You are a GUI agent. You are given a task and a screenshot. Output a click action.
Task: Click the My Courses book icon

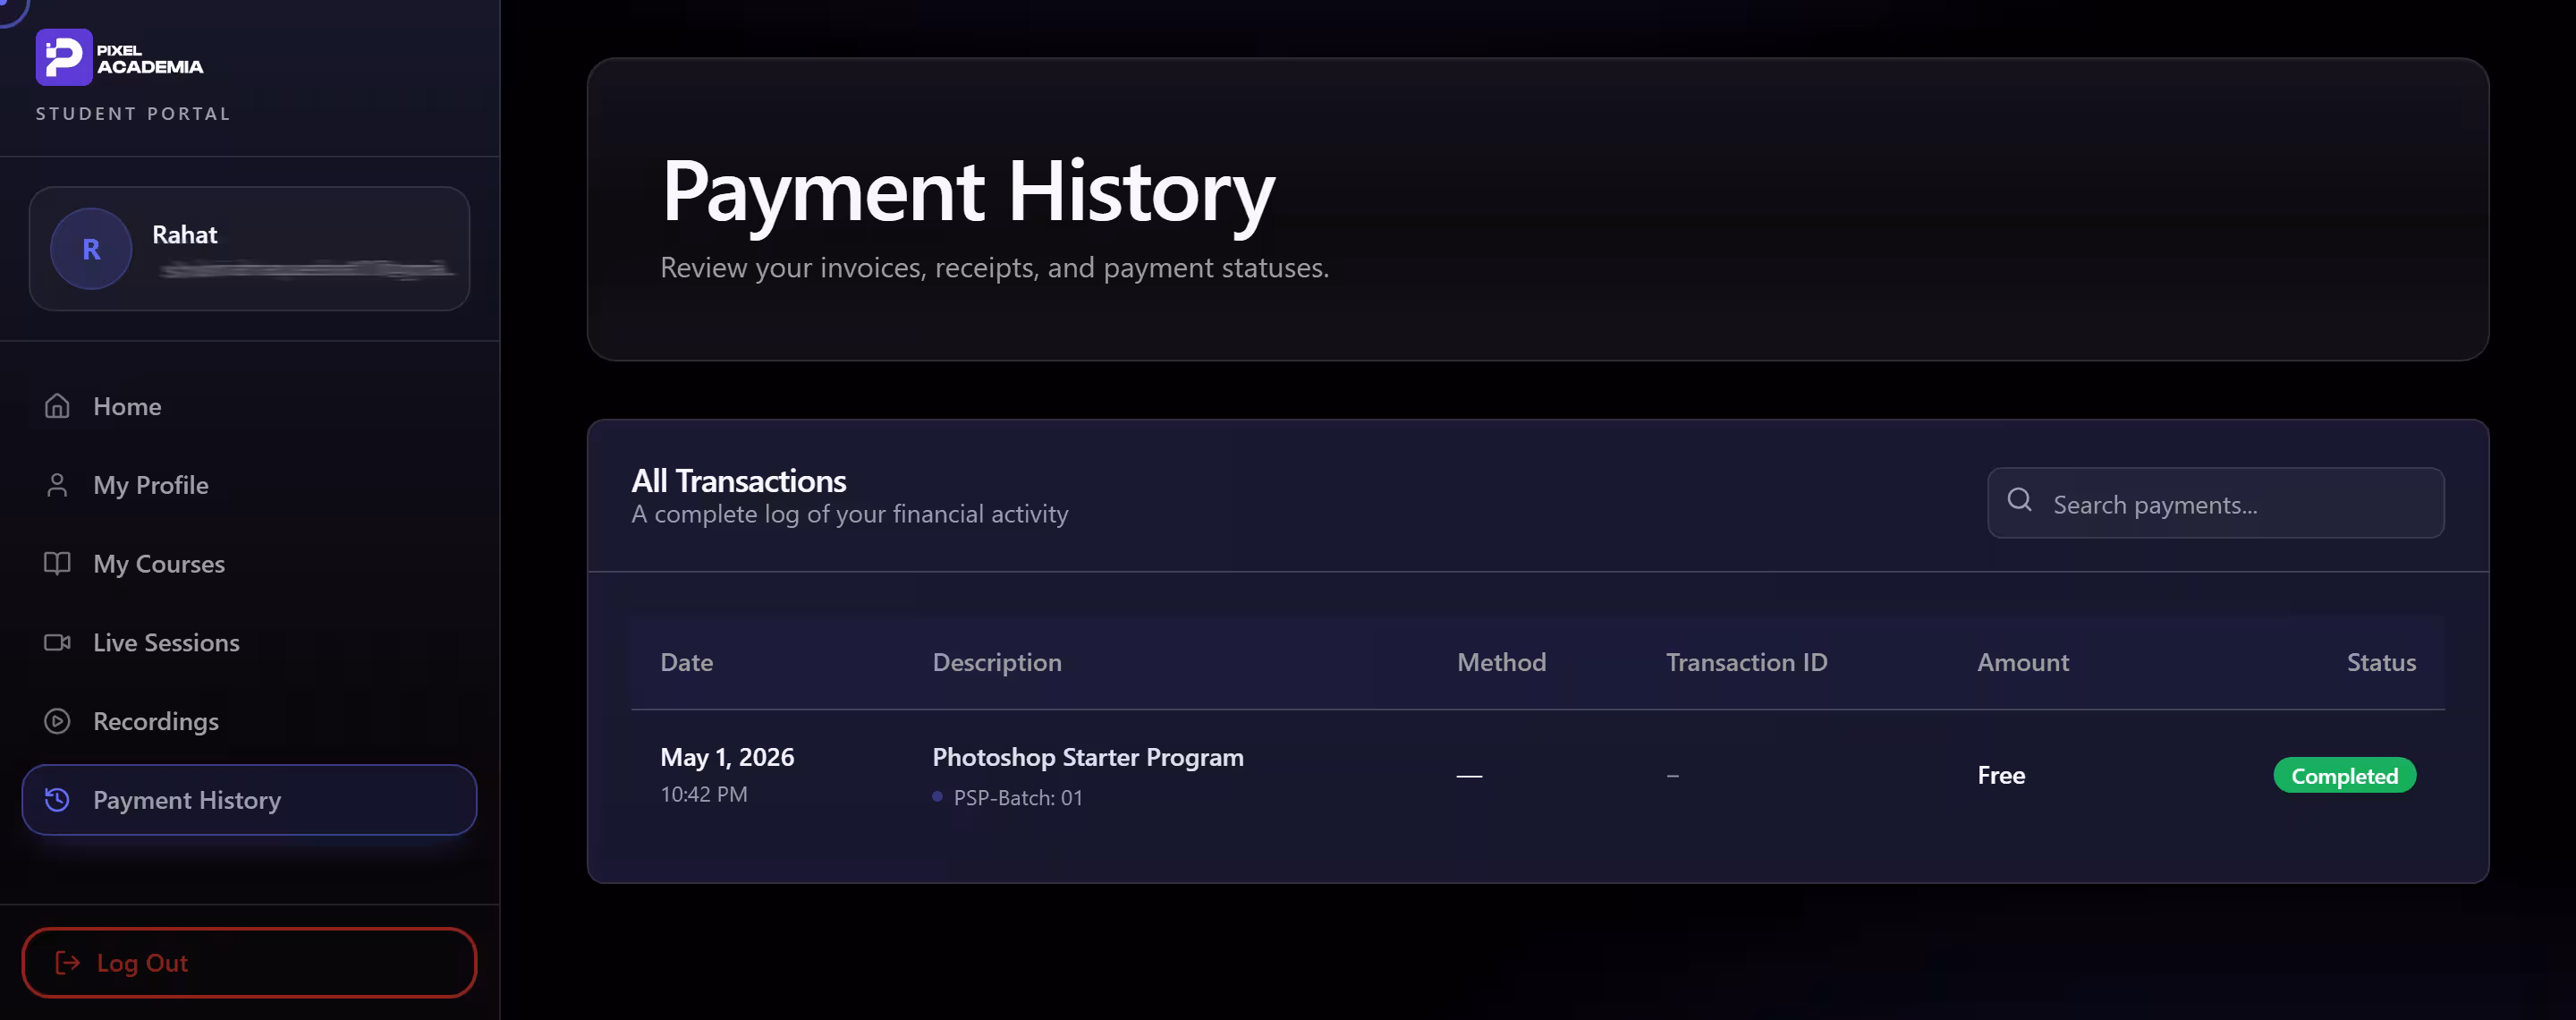click(57, 563)
